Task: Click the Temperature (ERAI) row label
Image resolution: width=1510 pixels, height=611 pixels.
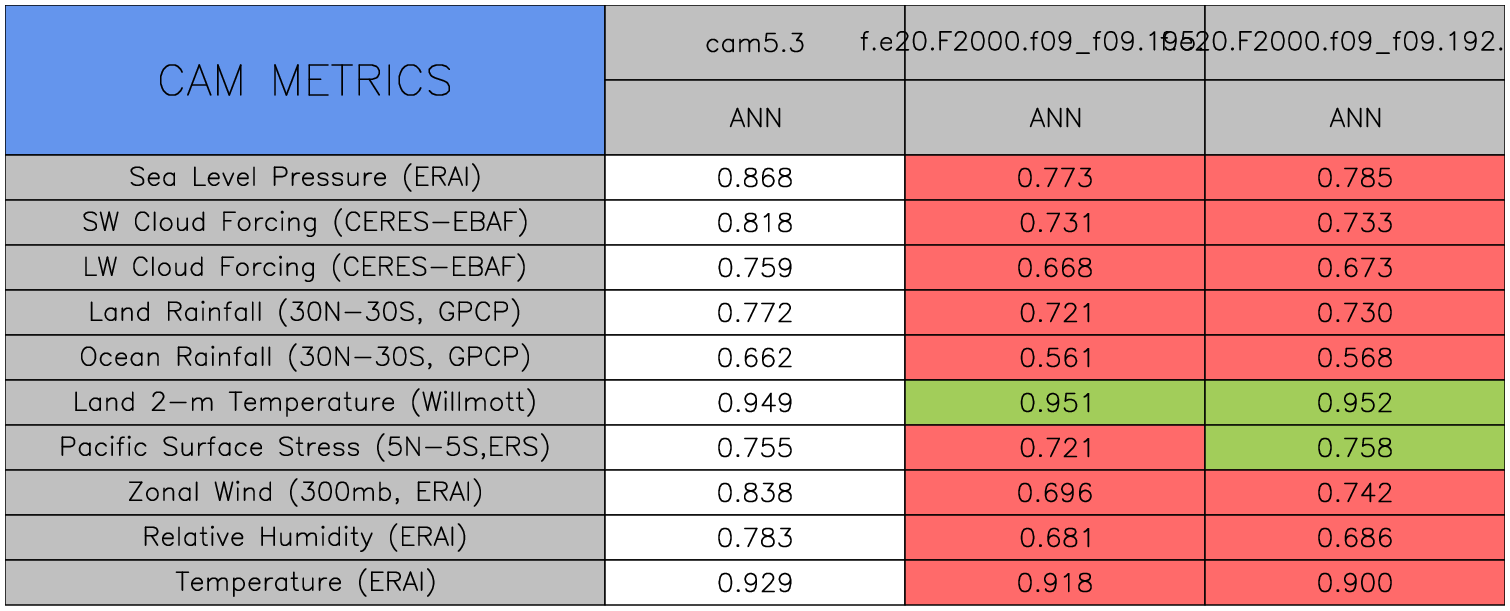Action: click(x=305, y=583)
